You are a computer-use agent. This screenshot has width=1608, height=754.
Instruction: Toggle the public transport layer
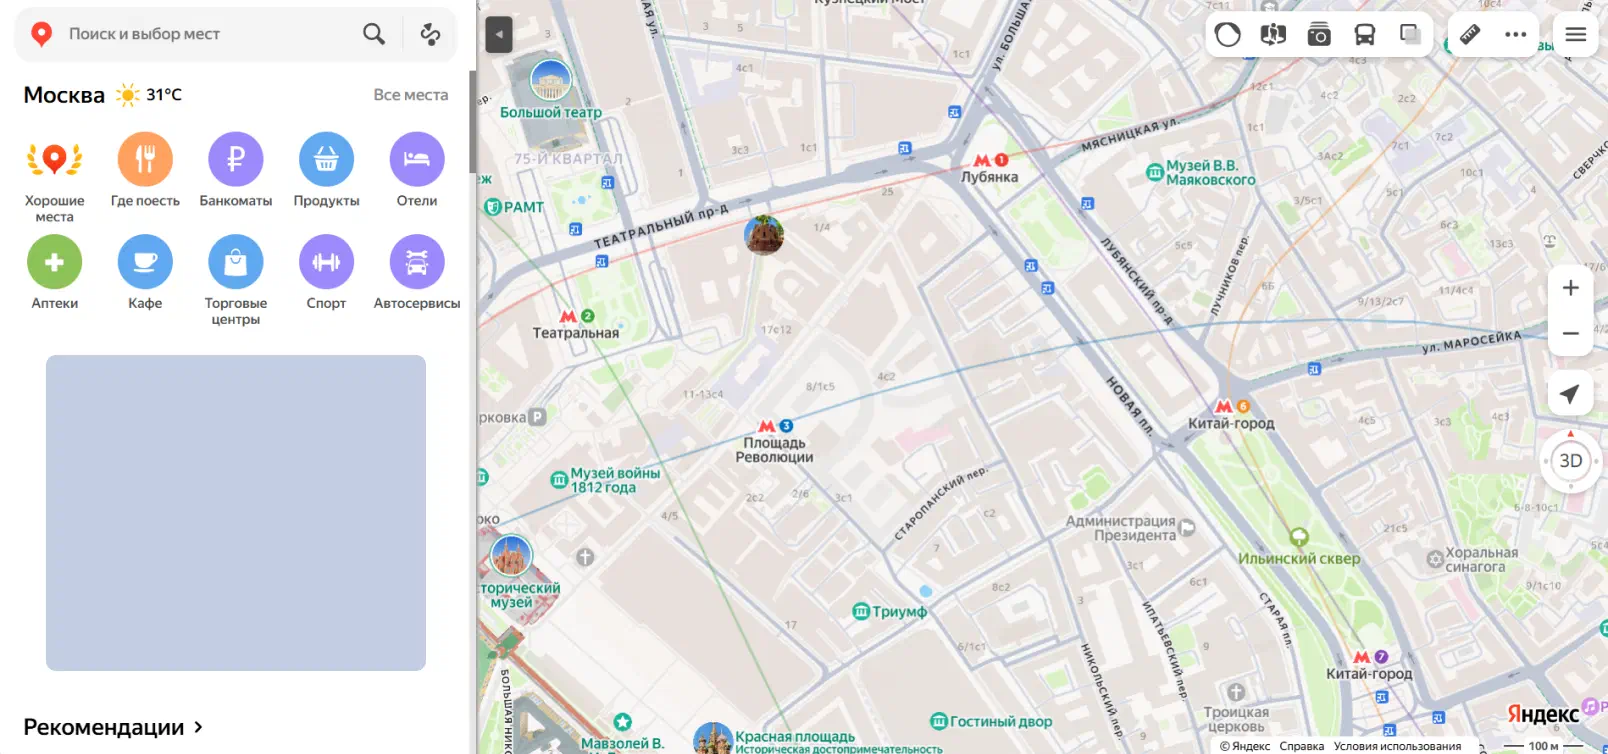1365,35
